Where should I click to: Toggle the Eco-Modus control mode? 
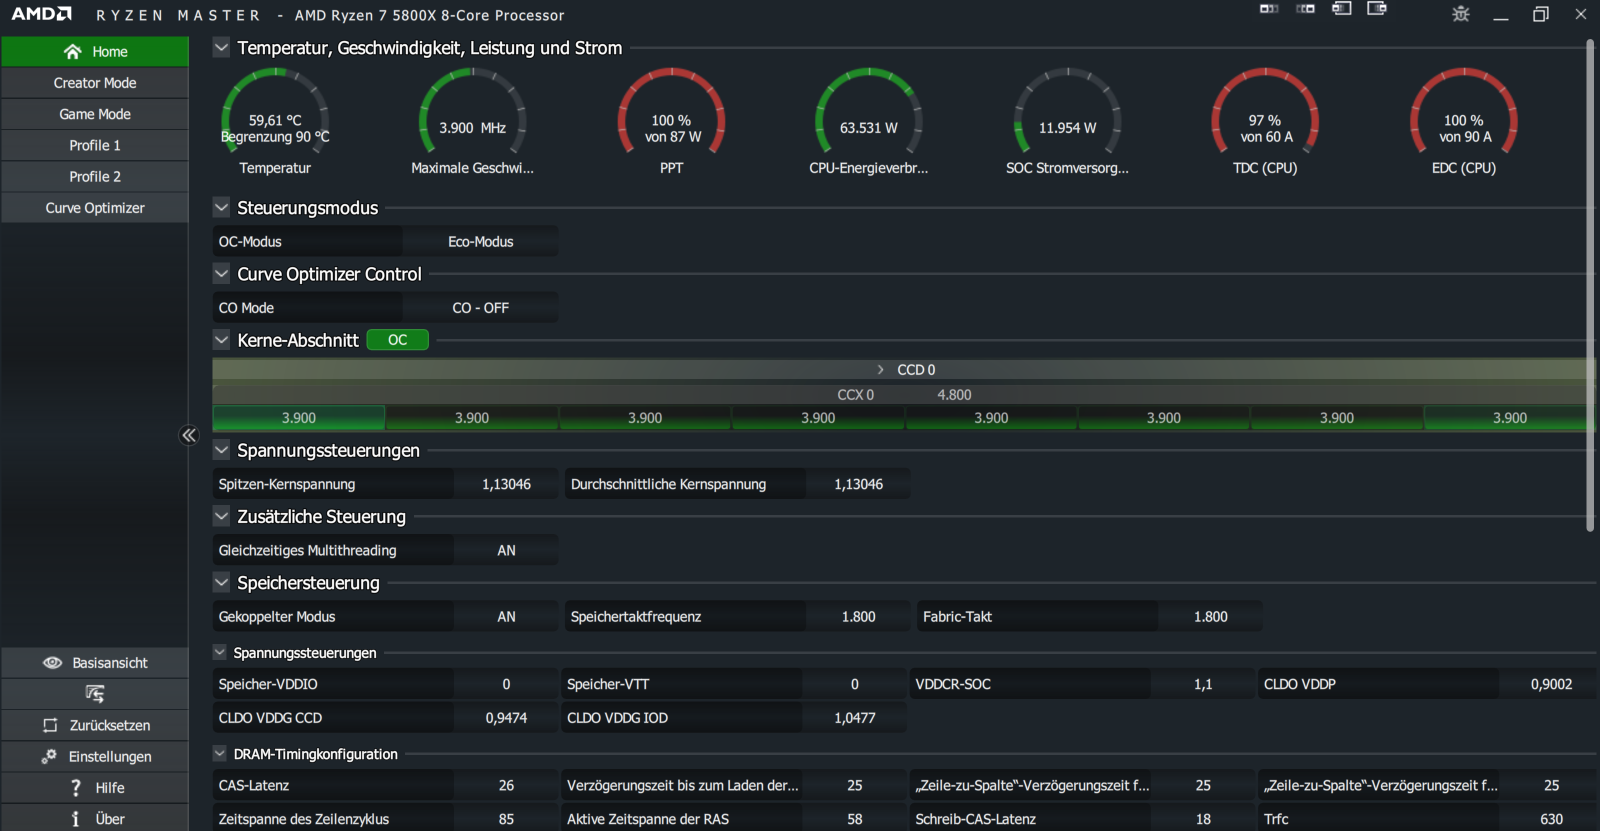(481, 242)
